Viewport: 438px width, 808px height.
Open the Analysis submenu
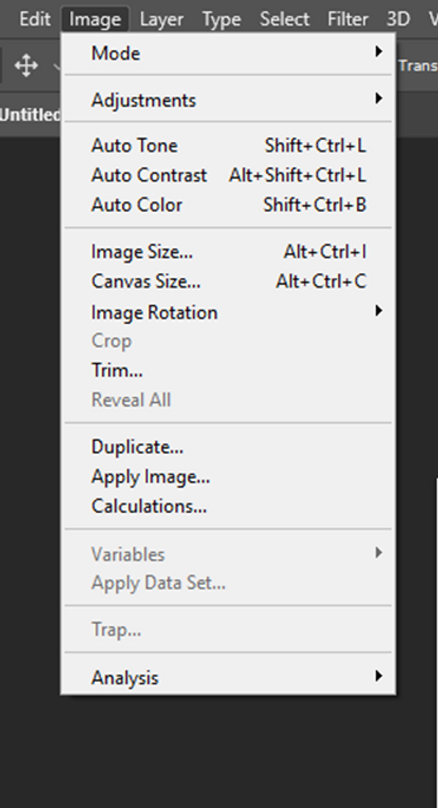point(228,677)
